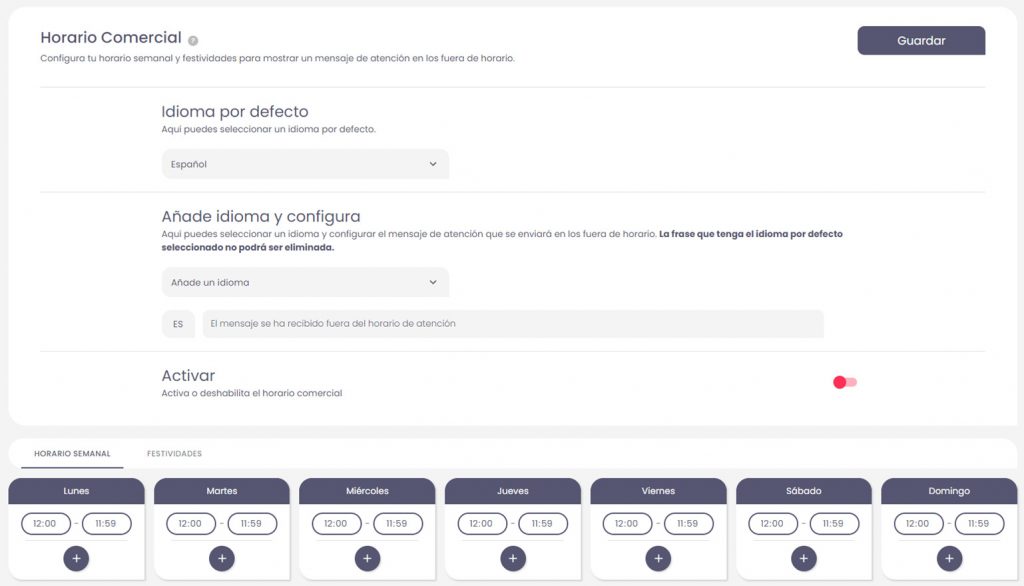Image resolution: width=1024 pixels, height=586 pixels.
Task: Add a time slot for Lunes
Action: coord(76,559)
